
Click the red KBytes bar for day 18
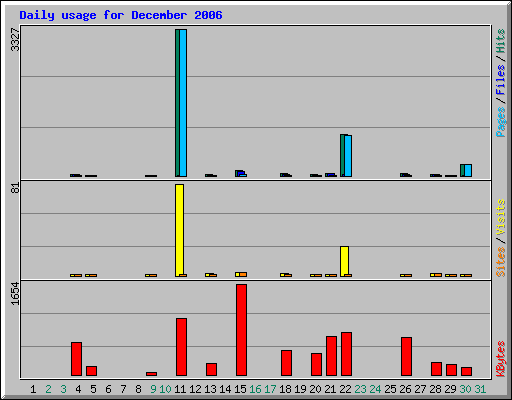[286, 363]
